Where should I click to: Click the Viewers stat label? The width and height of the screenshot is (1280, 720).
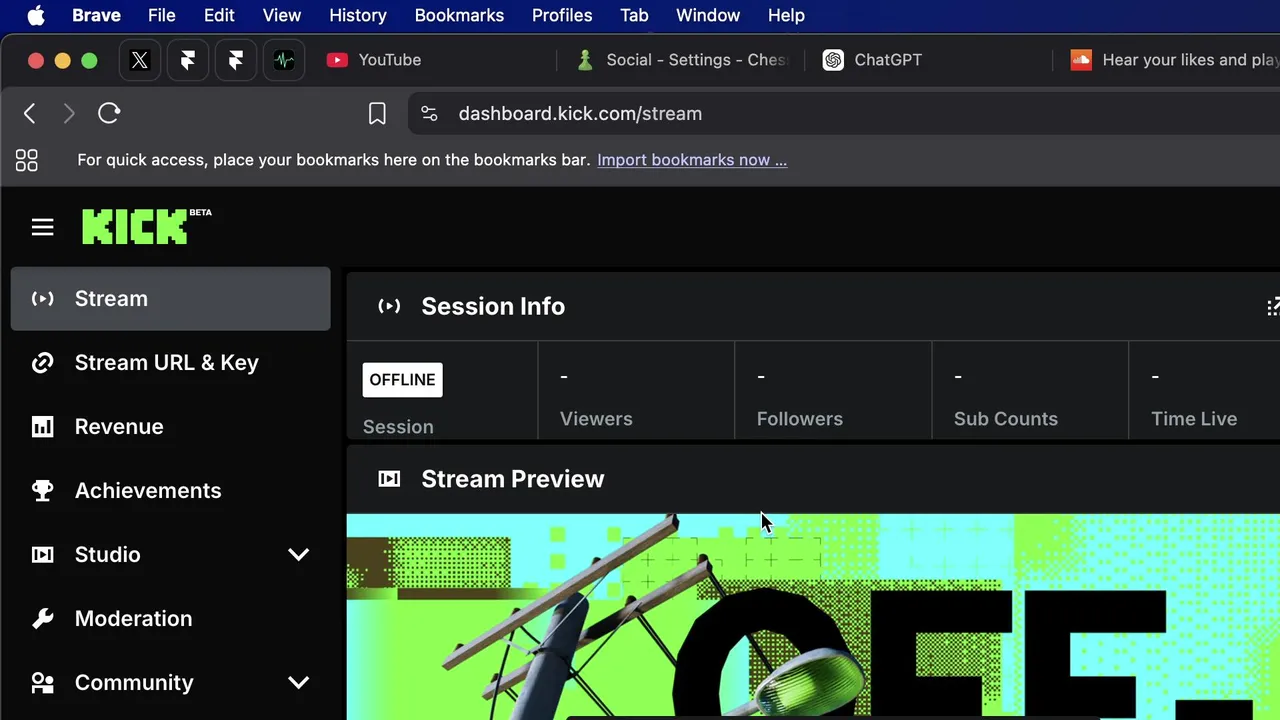(x=596, y=418)
